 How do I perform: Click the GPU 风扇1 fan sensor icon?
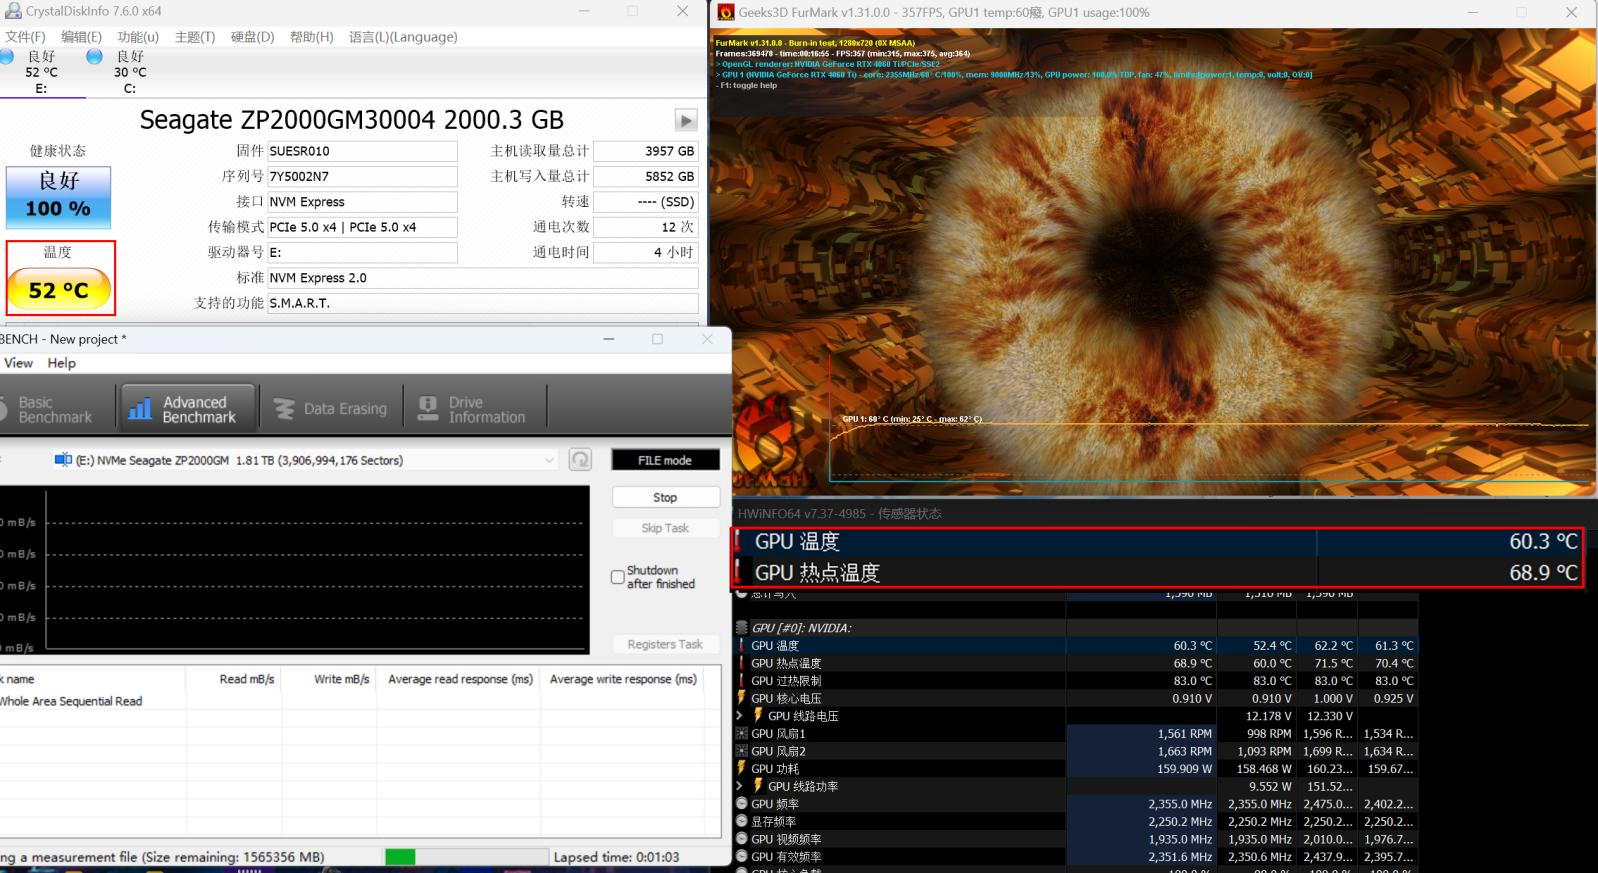pyautogui.click(x=741, y=734)
